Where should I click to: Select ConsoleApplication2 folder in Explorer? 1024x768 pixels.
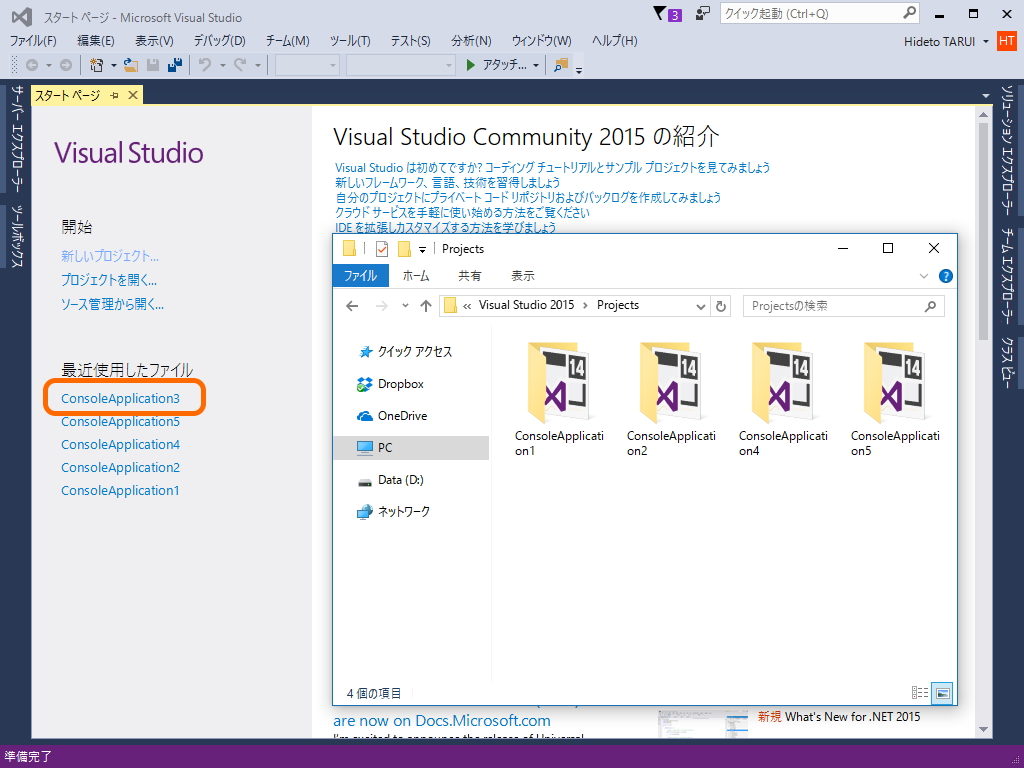point(671,399)
